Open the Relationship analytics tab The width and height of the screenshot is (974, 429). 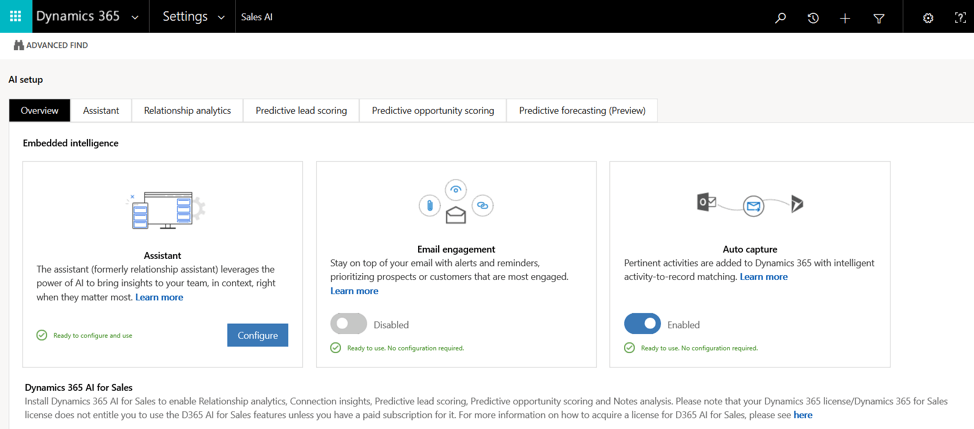[188, 111]
